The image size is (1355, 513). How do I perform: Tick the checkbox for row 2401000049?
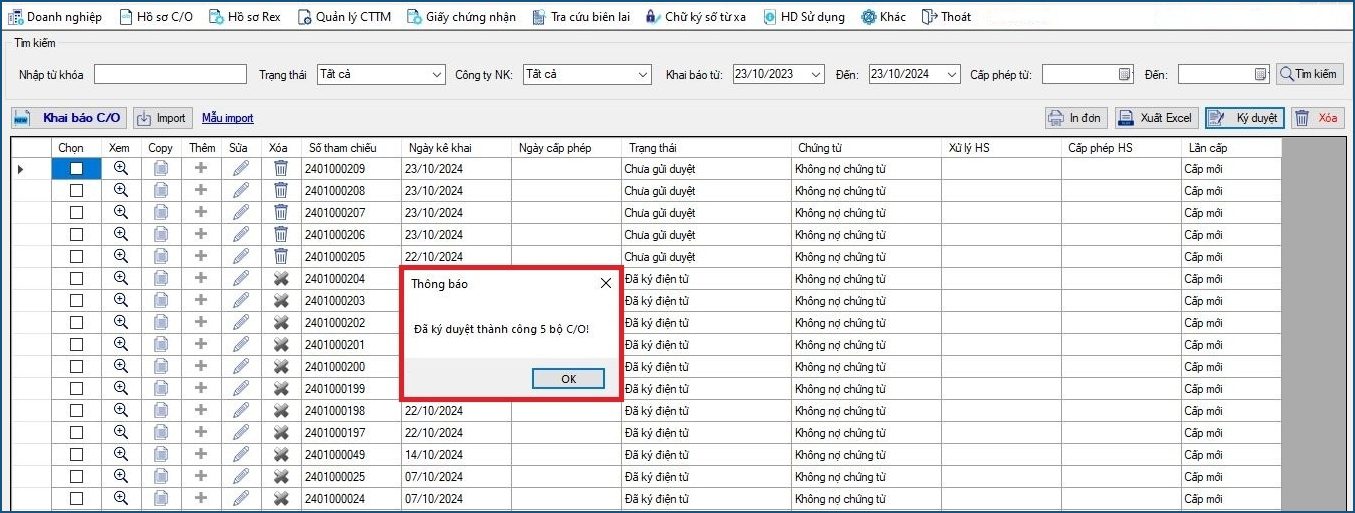pyautogui.click(x=76, y=455)
